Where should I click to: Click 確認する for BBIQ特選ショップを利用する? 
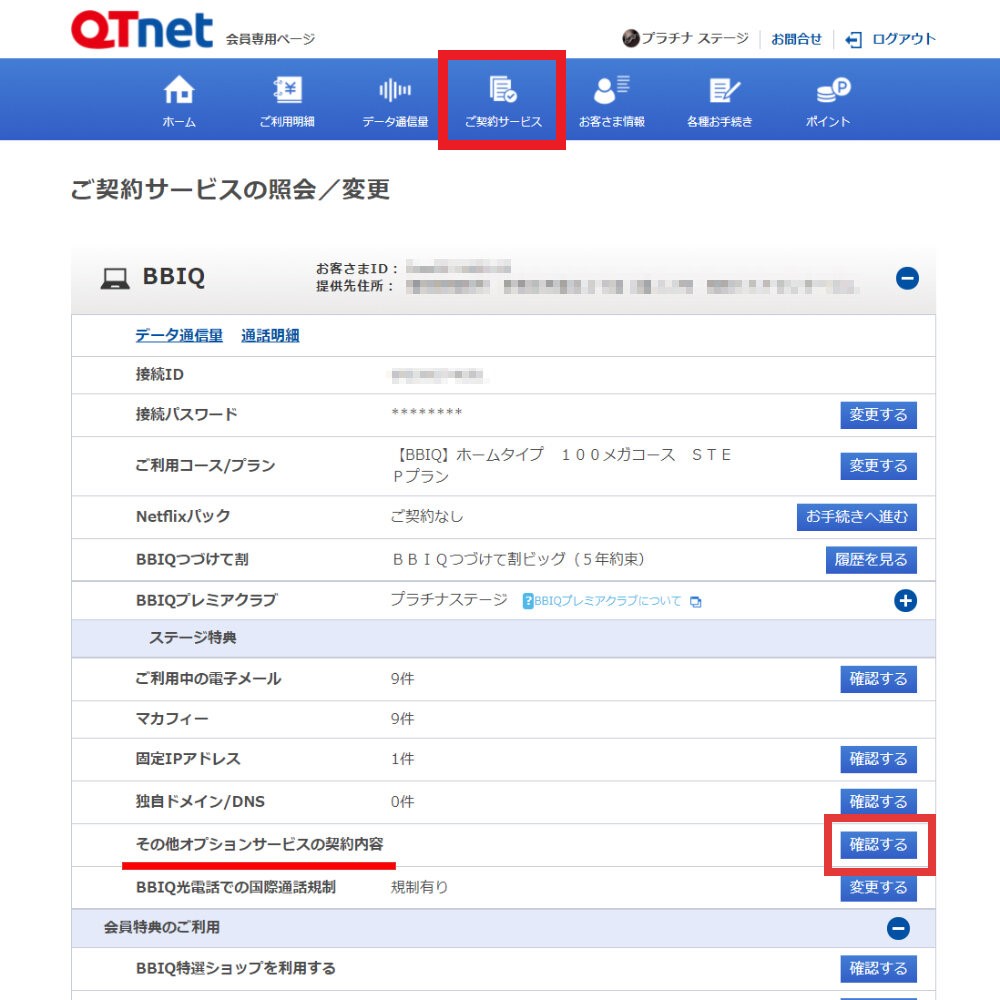pyautogui.click(x=878, y=969)
